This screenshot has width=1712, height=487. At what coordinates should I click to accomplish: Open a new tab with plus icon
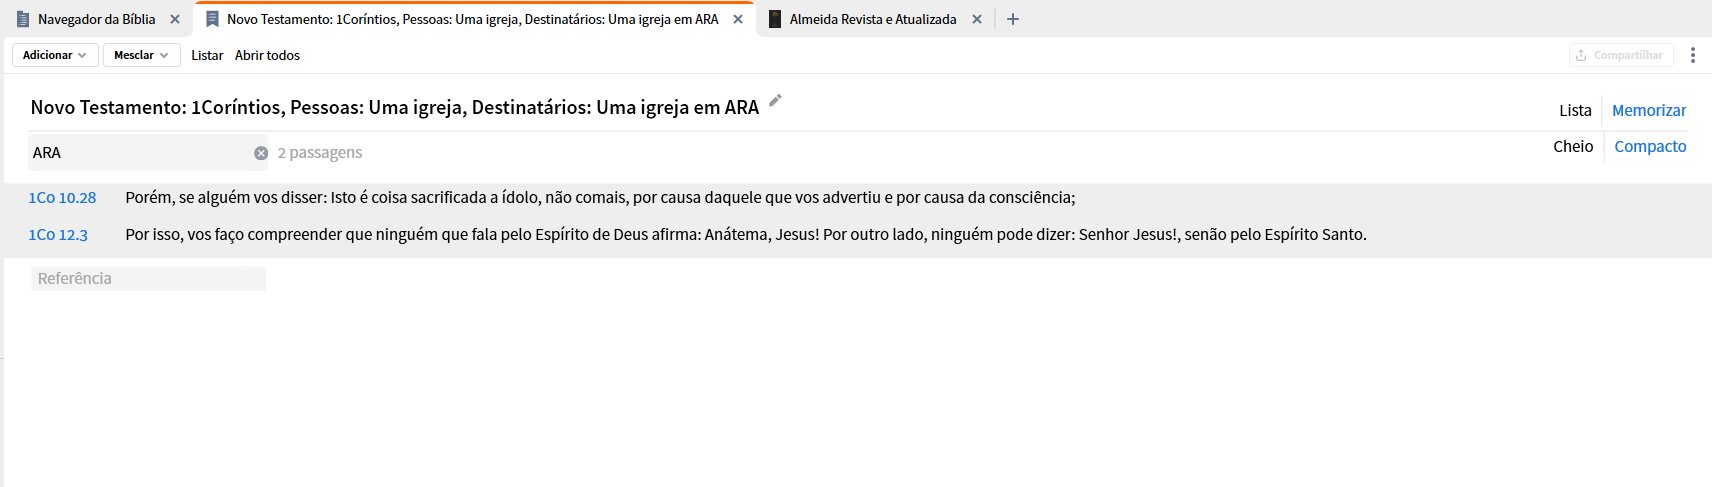[1012, 19]
